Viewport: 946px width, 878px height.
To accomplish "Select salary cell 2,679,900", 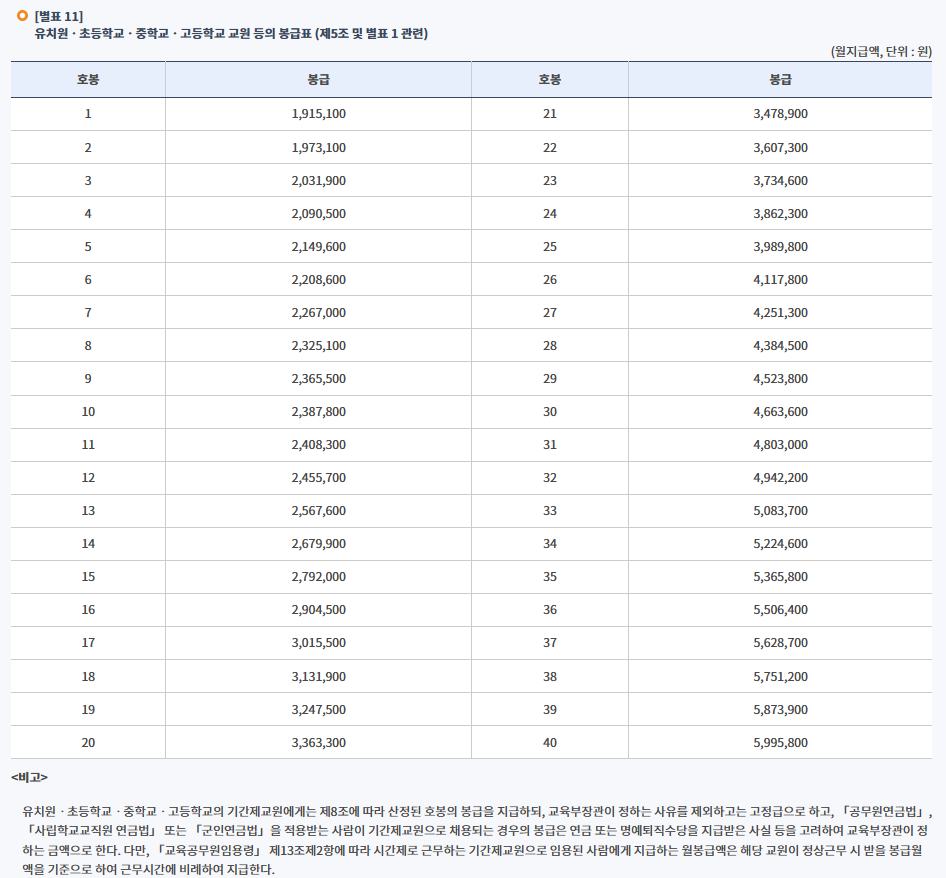I will 319,544.
